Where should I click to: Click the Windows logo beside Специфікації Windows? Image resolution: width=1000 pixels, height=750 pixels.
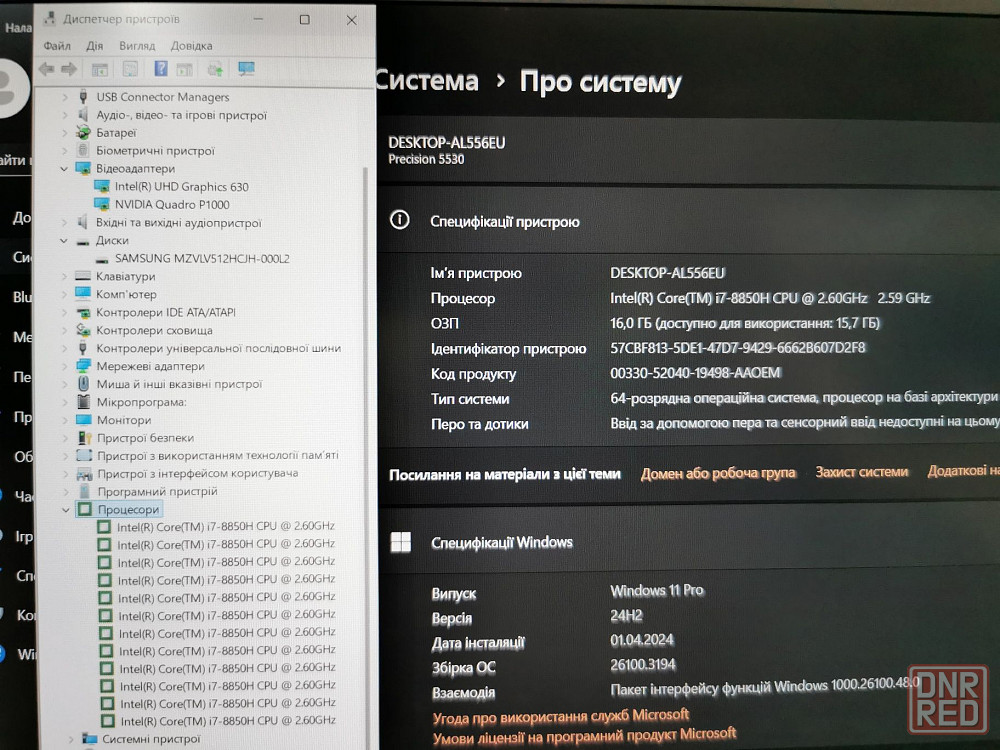click(x=401, y=542)
